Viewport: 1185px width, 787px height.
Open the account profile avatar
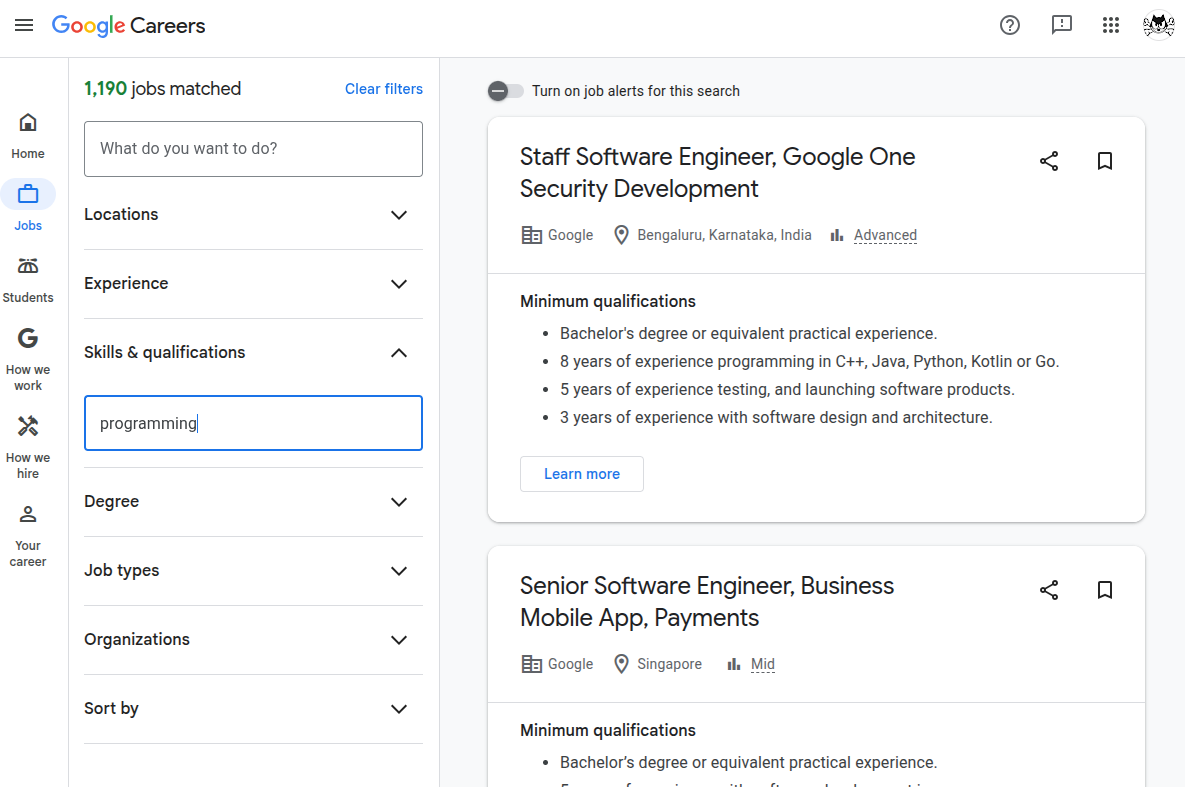(x=1159, y=25)
